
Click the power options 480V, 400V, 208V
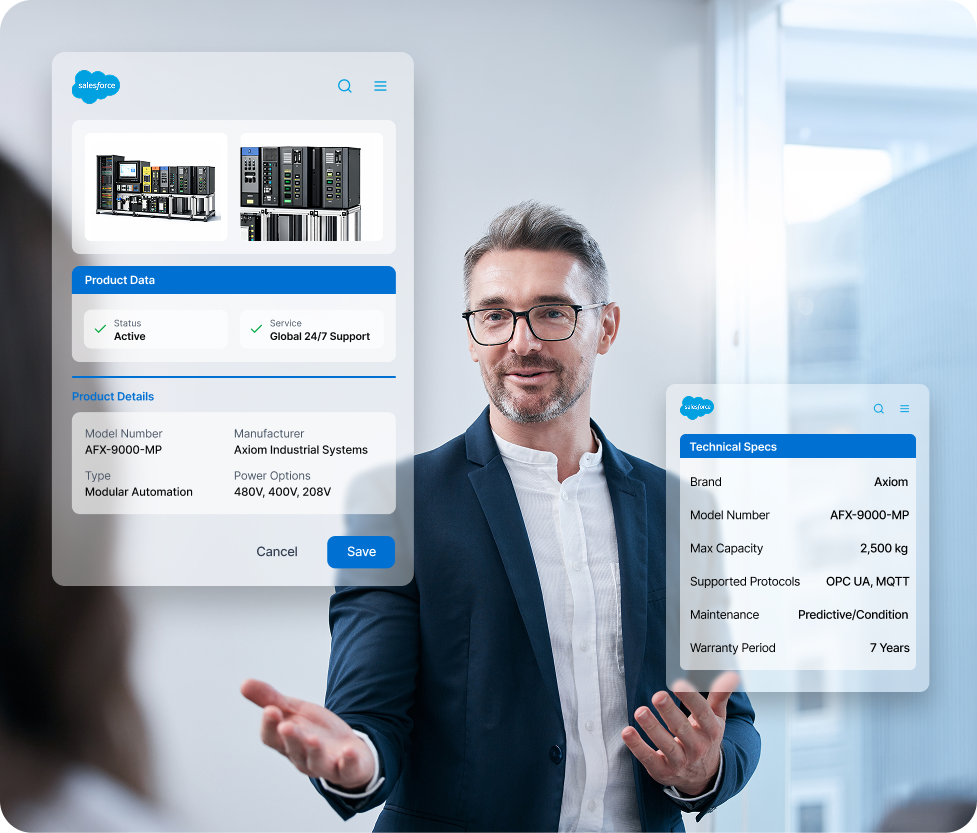click(282, 492)
